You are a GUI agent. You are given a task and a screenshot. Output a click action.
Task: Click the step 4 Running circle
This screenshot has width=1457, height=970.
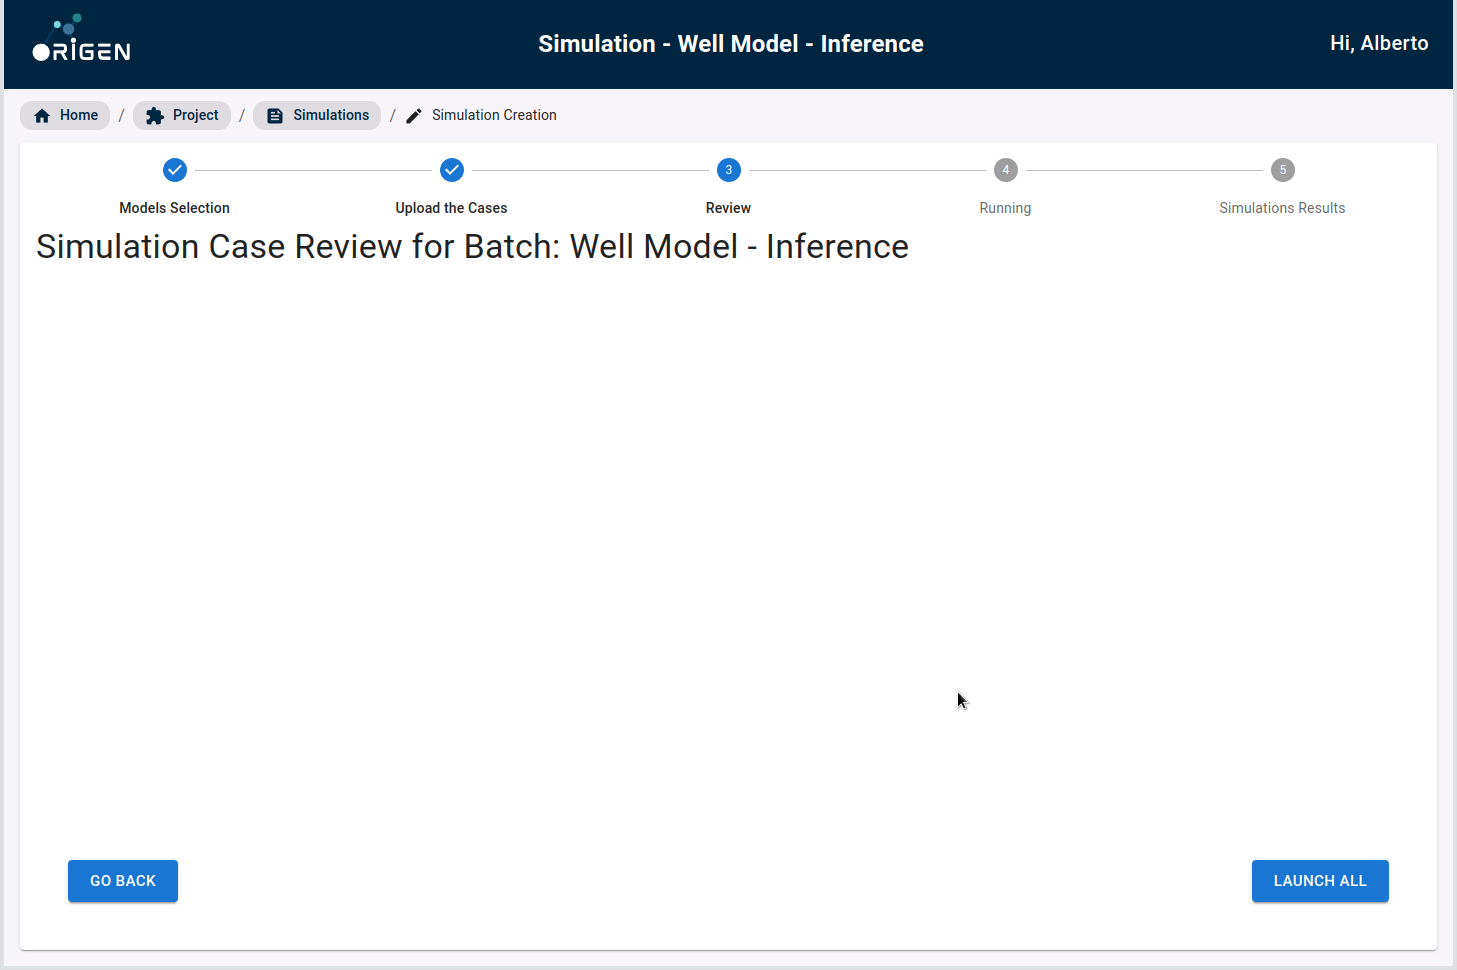(1006, 170)
